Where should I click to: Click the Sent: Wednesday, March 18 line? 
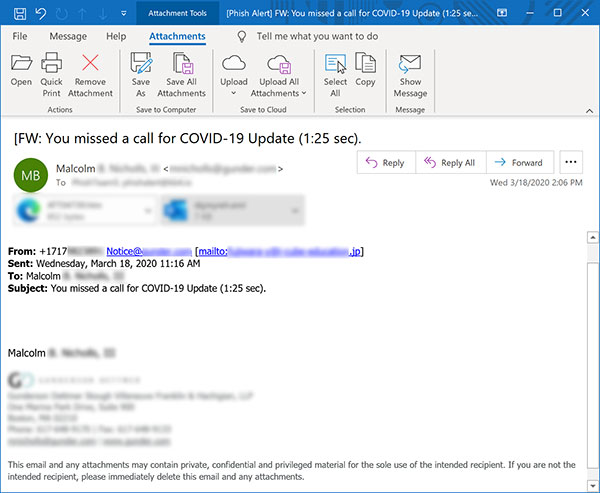pyautogui.click(x=104, y=264)
